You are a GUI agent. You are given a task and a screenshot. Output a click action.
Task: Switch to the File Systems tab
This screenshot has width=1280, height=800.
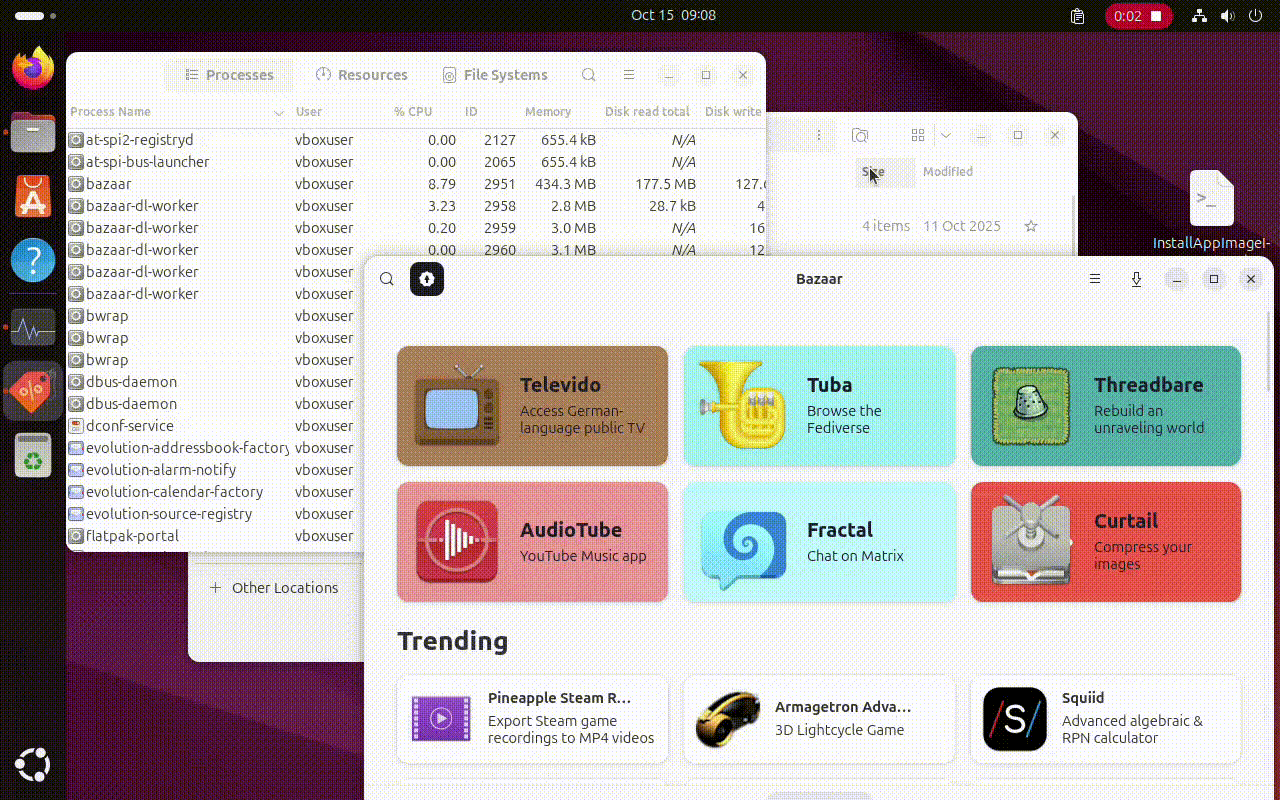pyautogui.click(x=495, y=75)
